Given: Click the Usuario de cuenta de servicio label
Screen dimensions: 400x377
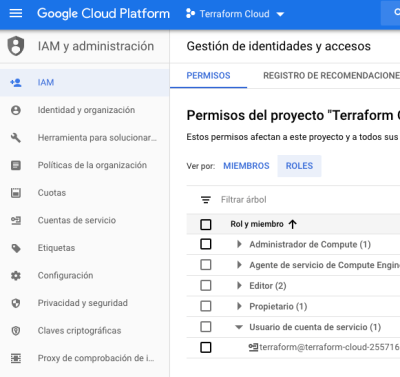Looking at the screenshot, I should pos(315,327).
